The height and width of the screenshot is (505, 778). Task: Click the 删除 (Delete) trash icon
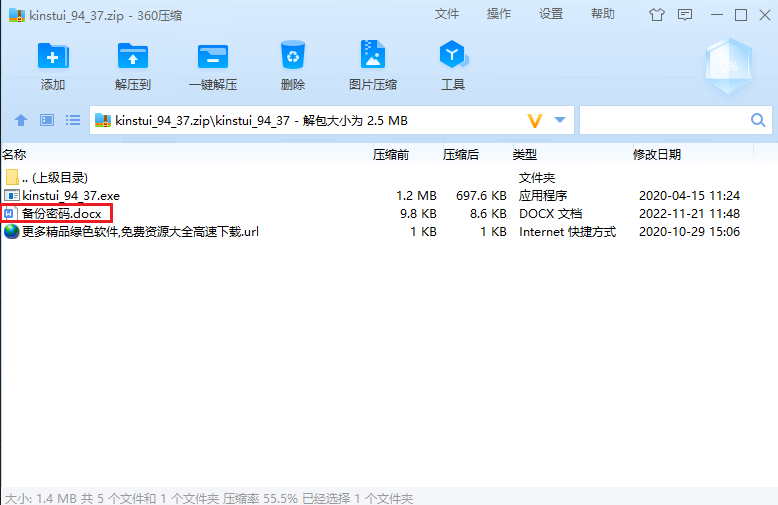(x=293, y=56)
